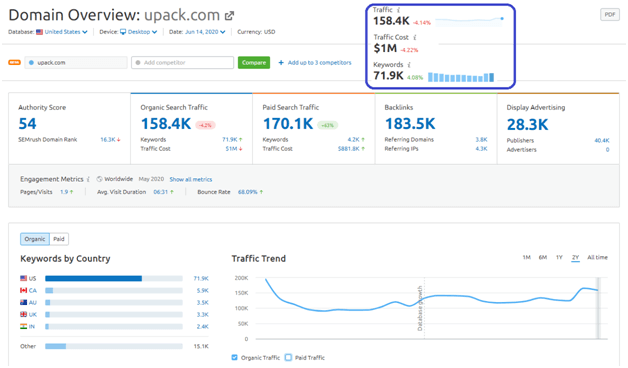Image resolution: width=628 pixels, height=368 pixels.
Task: Switch to the Paid tab
Action: click(x=59, y=239)
